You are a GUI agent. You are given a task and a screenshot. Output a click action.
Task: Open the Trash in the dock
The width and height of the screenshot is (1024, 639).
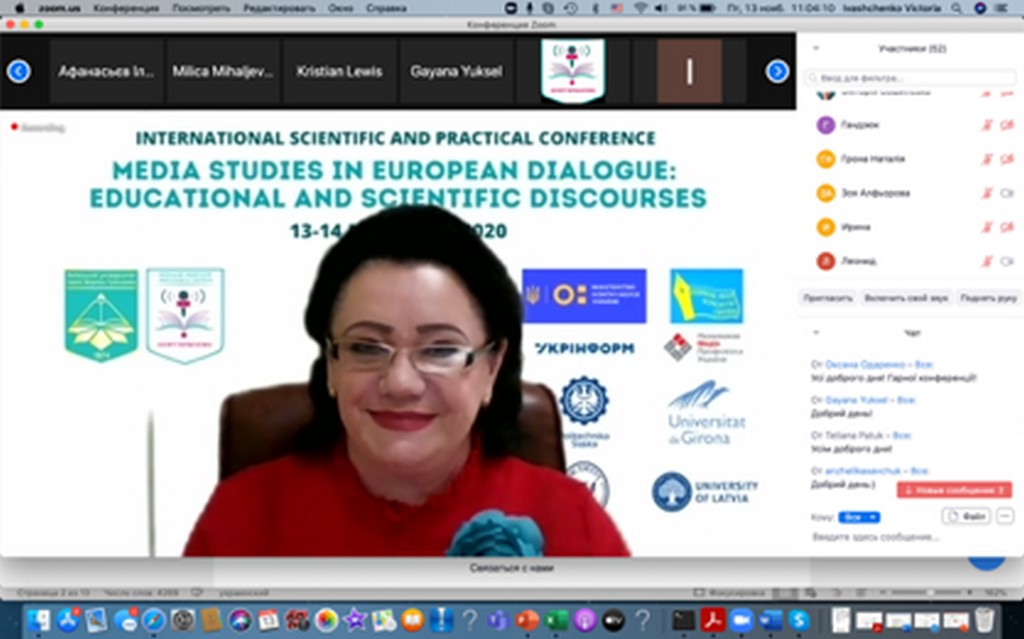pos(983,620)
